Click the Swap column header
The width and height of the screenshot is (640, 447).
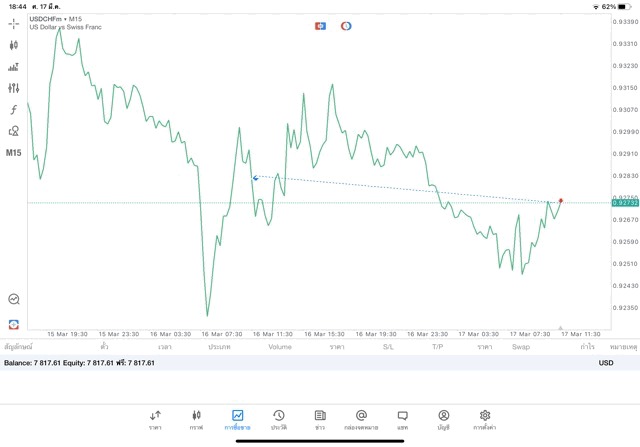coord(521,347)
